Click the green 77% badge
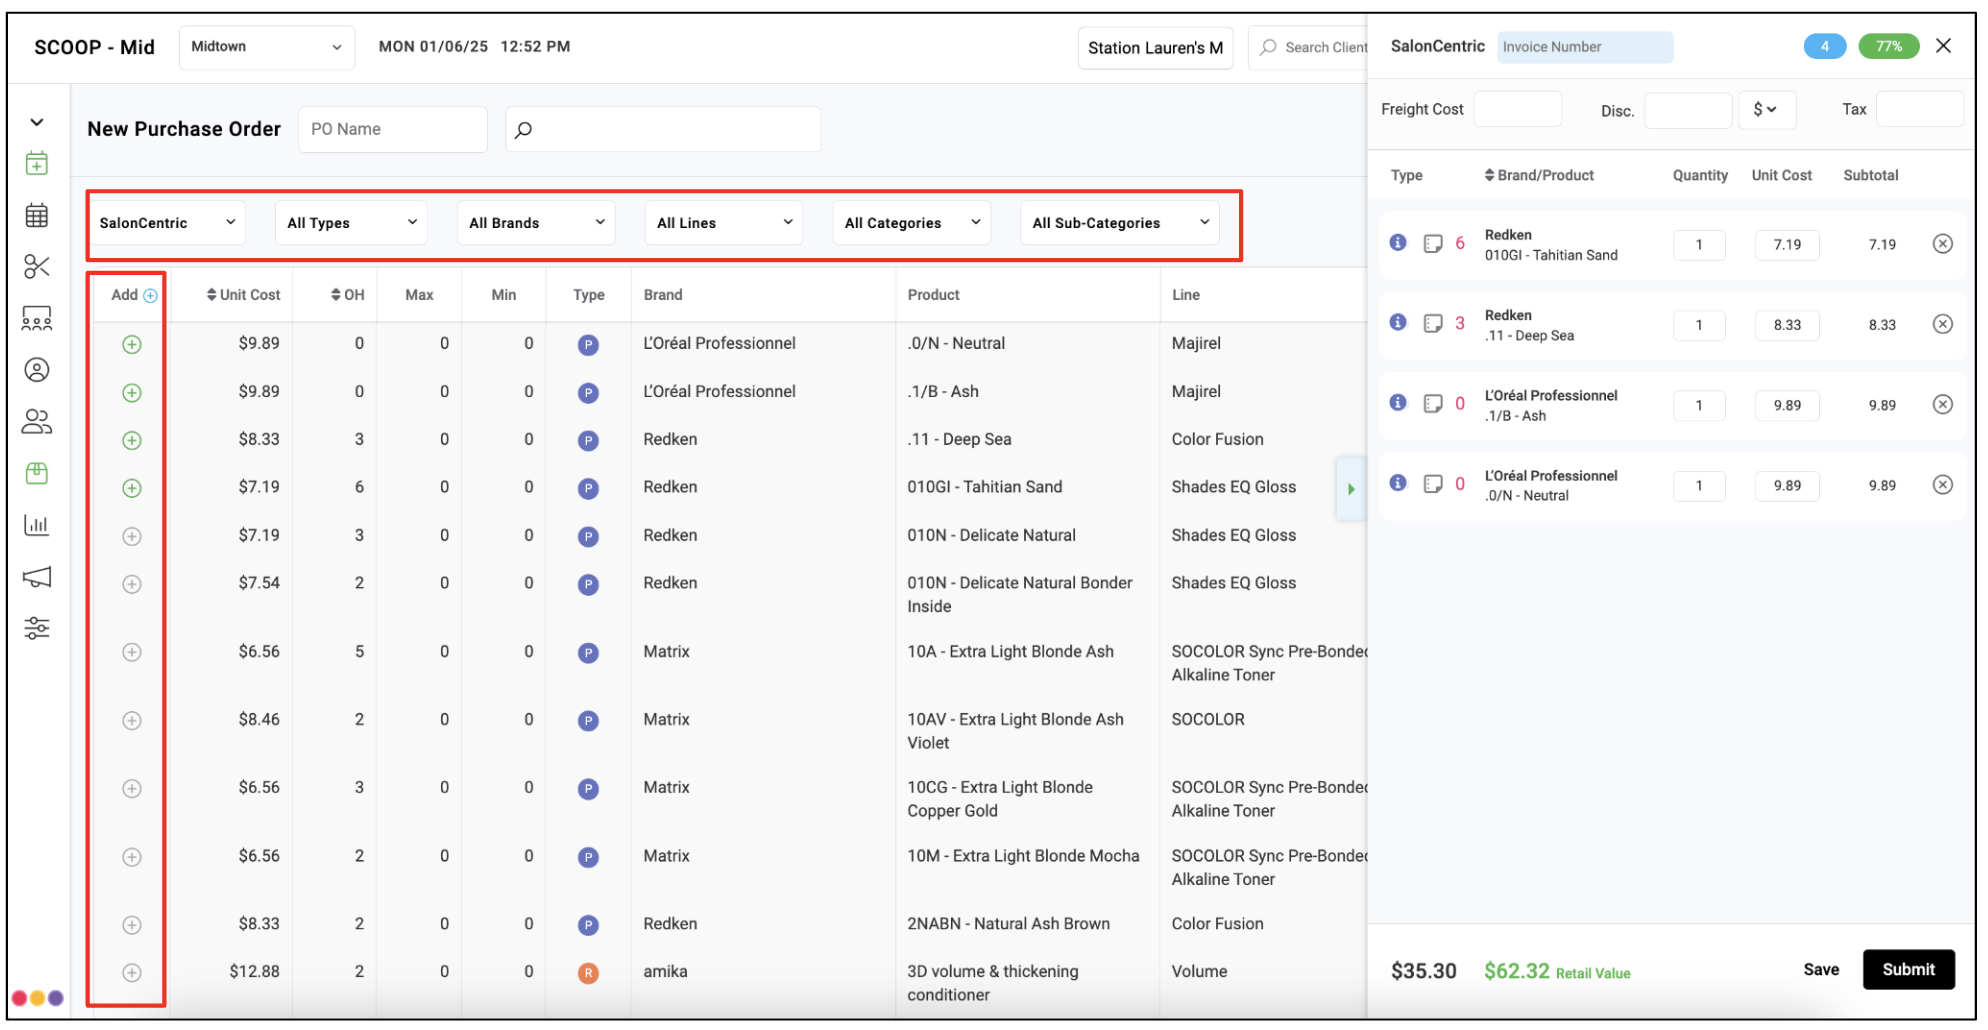 (1890, 47)
